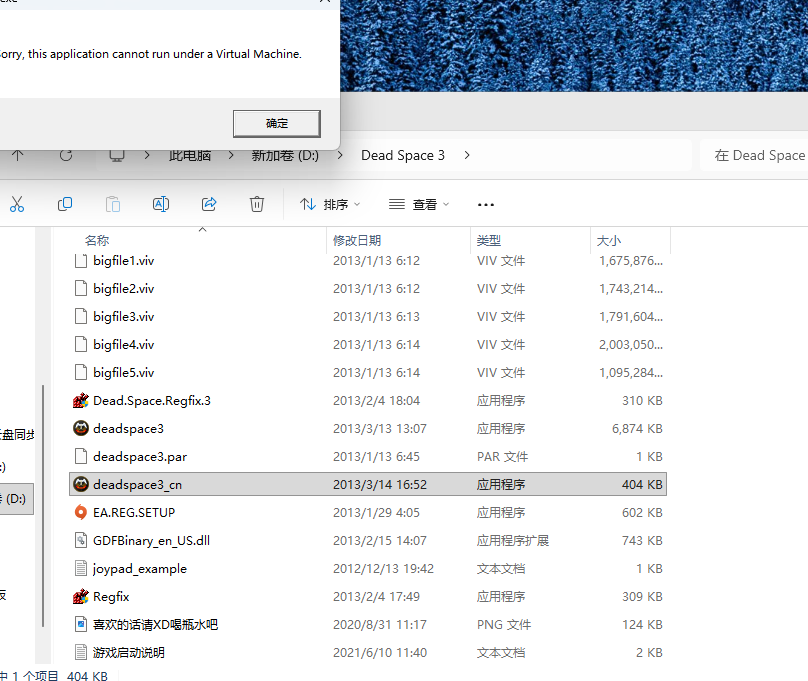This screenshot has width=808, height=681.
Task: Click 新加卷 (D:) breadcrumb link
Action: pyautogui.click(x=284, y=155)
